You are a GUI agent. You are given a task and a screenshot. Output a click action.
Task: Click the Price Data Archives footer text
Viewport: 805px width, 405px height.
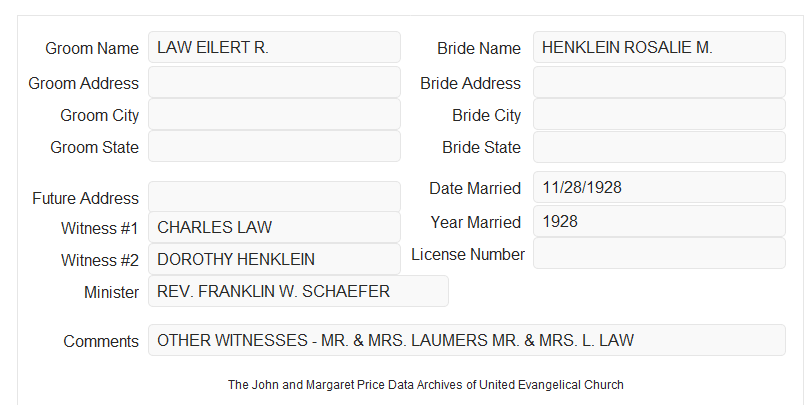426,385
